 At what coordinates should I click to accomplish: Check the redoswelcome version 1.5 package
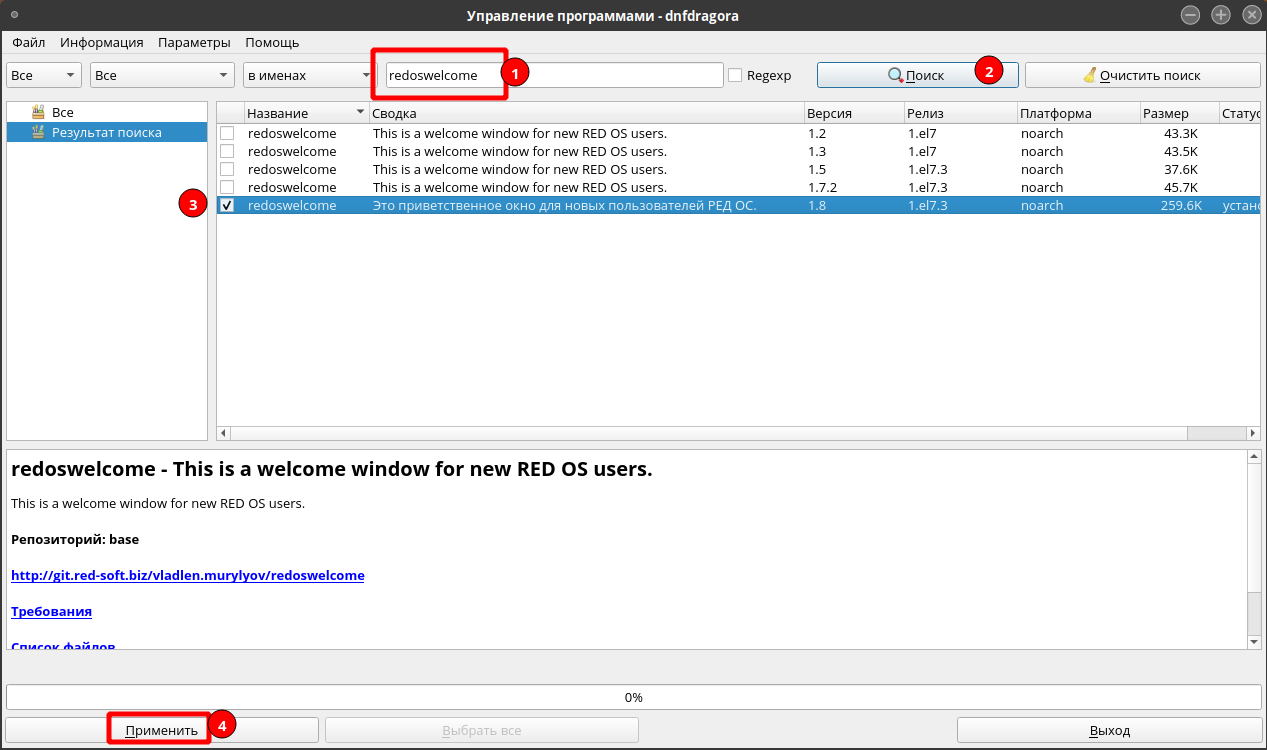227,169
